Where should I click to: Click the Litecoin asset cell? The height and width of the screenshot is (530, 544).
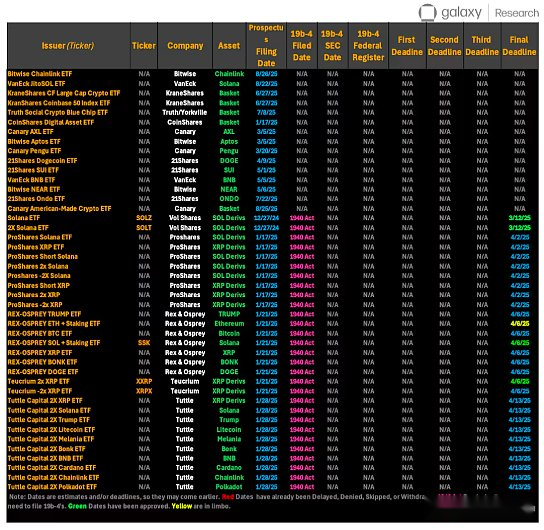click(x=229, y=429)
